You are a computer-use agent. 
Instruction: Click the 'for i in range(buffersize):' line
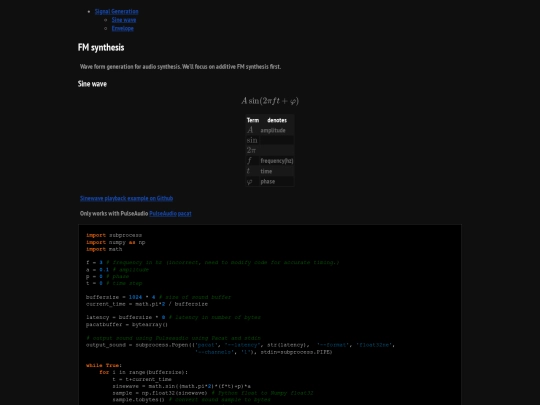point(144,372)
